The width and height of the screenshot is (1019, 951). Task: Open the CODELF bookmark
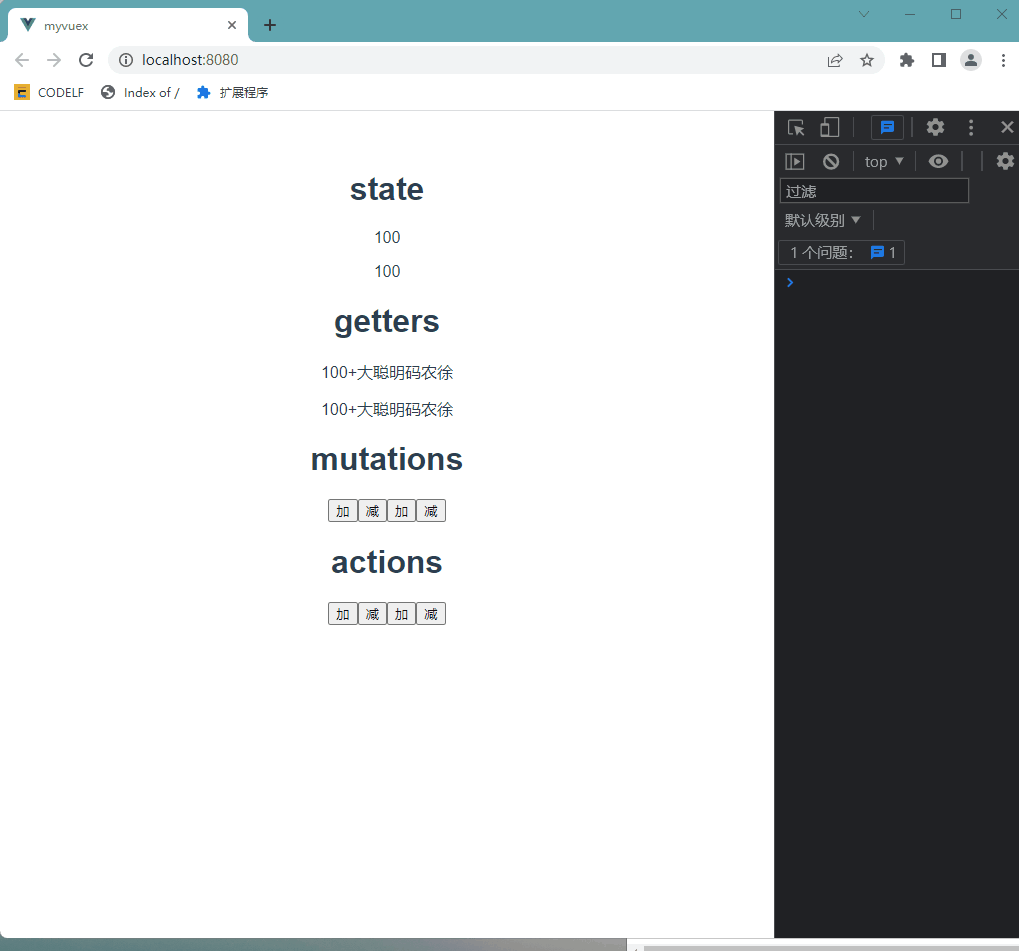pos(49,92)
